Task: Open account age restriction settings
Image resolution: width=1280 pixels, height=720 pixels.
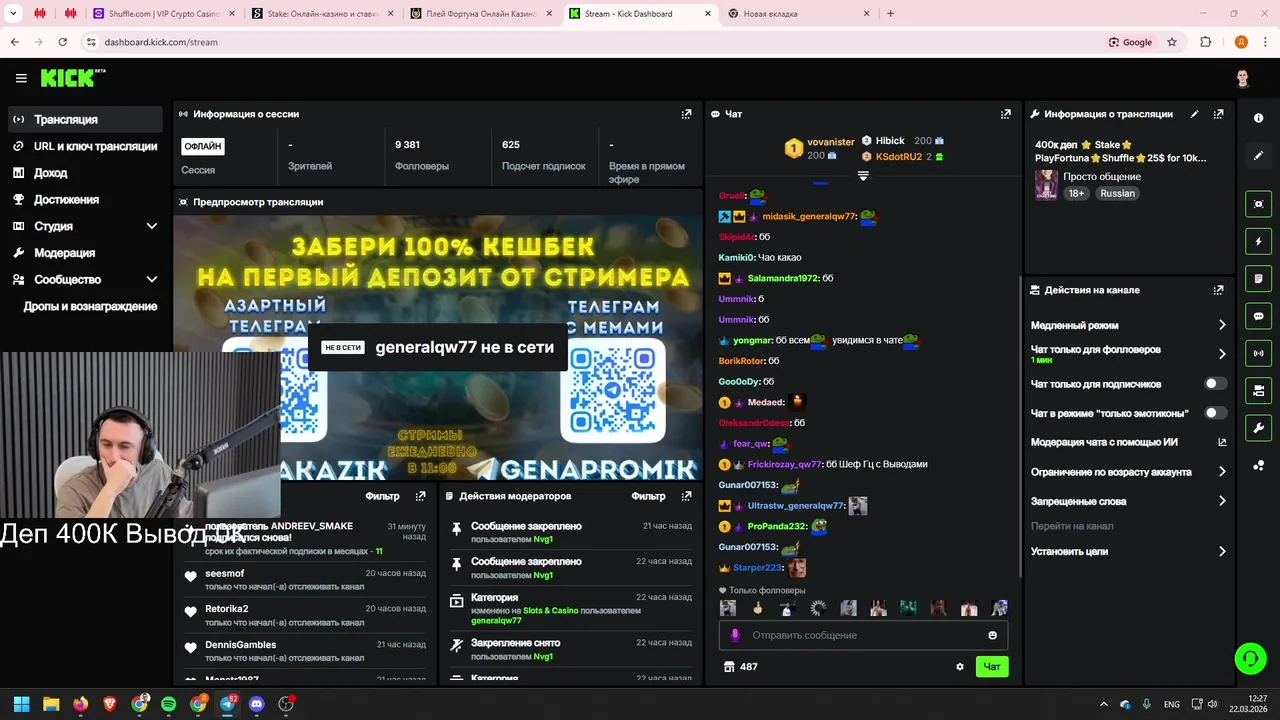Action: 1128,472
